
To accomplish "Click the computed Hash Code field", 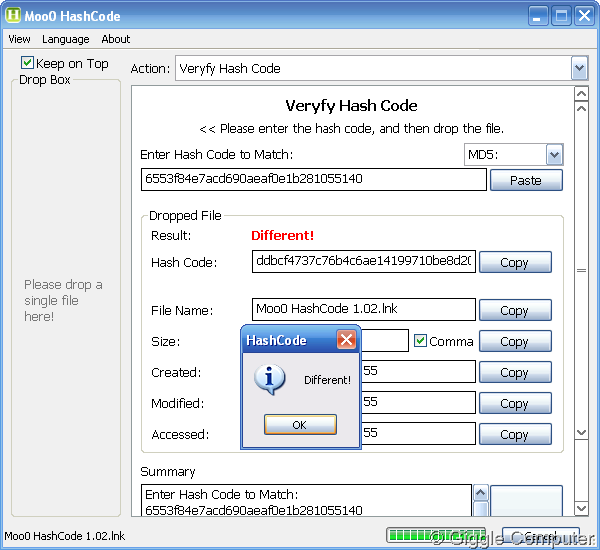I will pos(364,261).
